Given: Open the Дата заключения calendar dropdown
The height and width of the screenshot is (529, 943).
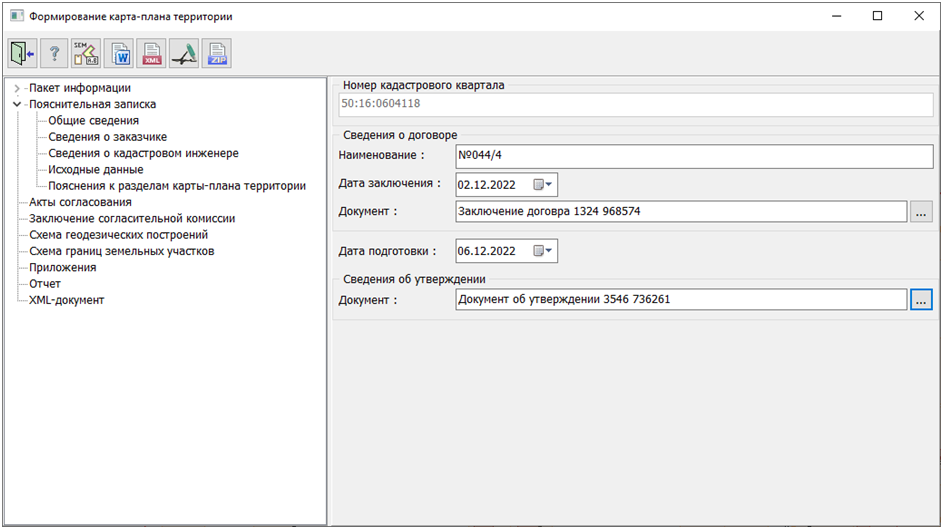Looking at the screenshot, I should [543, 185].
